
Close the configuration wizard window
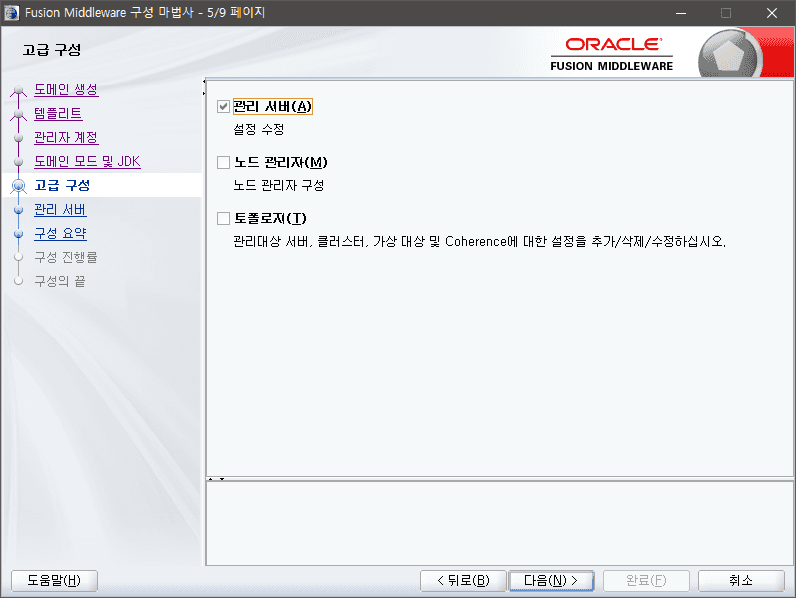(x=772, y=13)
